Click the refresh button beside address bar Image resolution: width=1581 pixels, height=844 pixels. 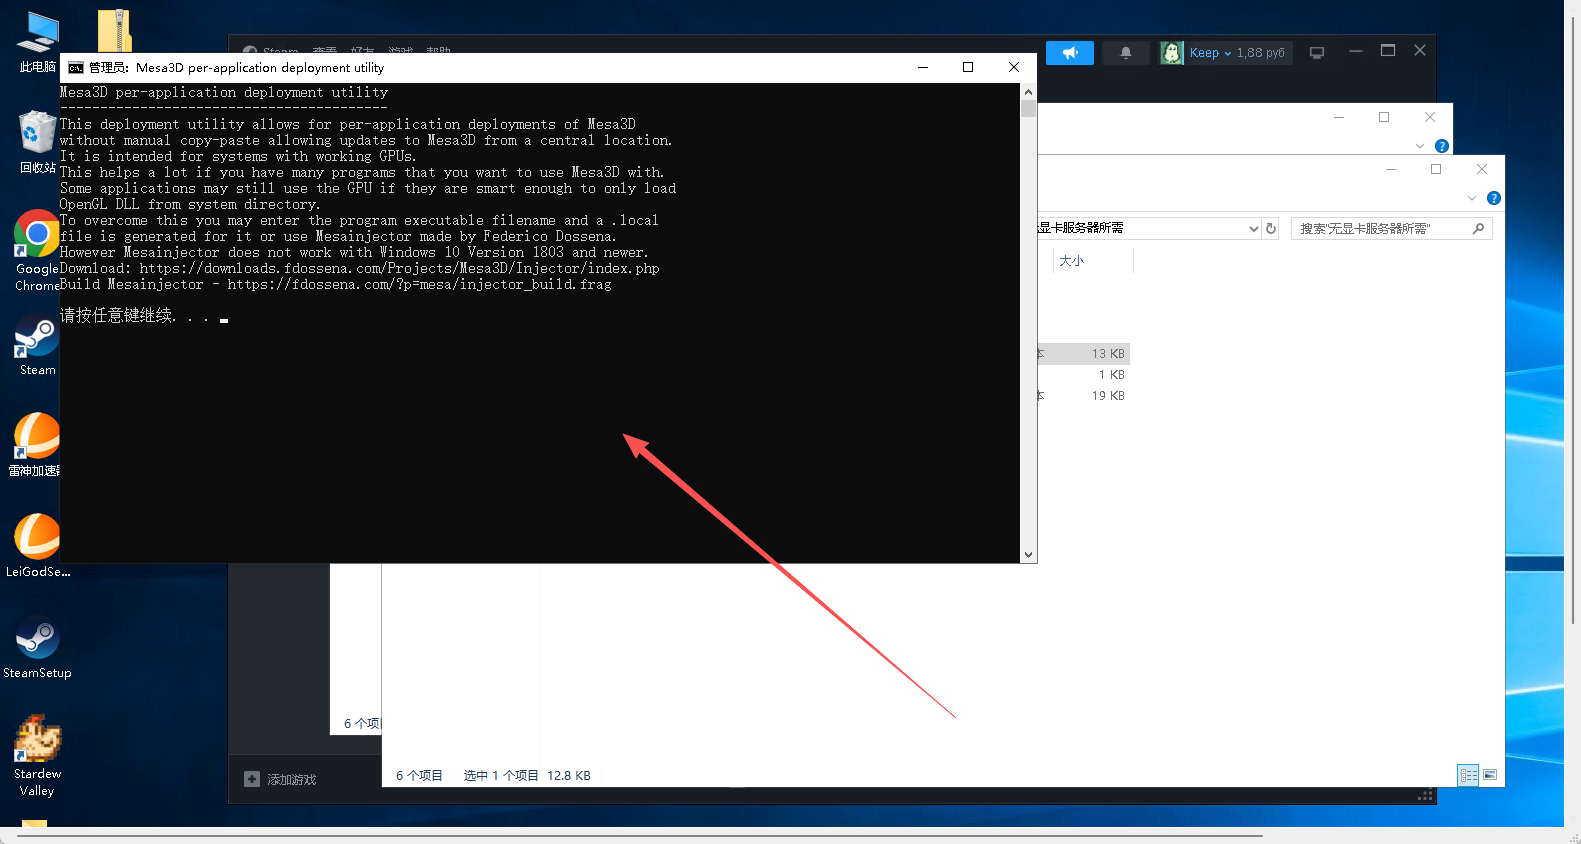coord(1271,229)
